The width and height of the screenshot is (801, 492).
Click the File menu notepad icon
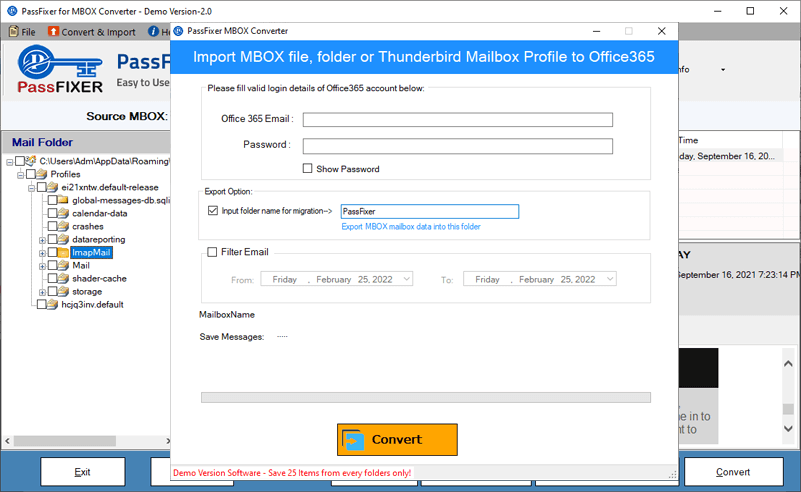(x=14, y=32)
